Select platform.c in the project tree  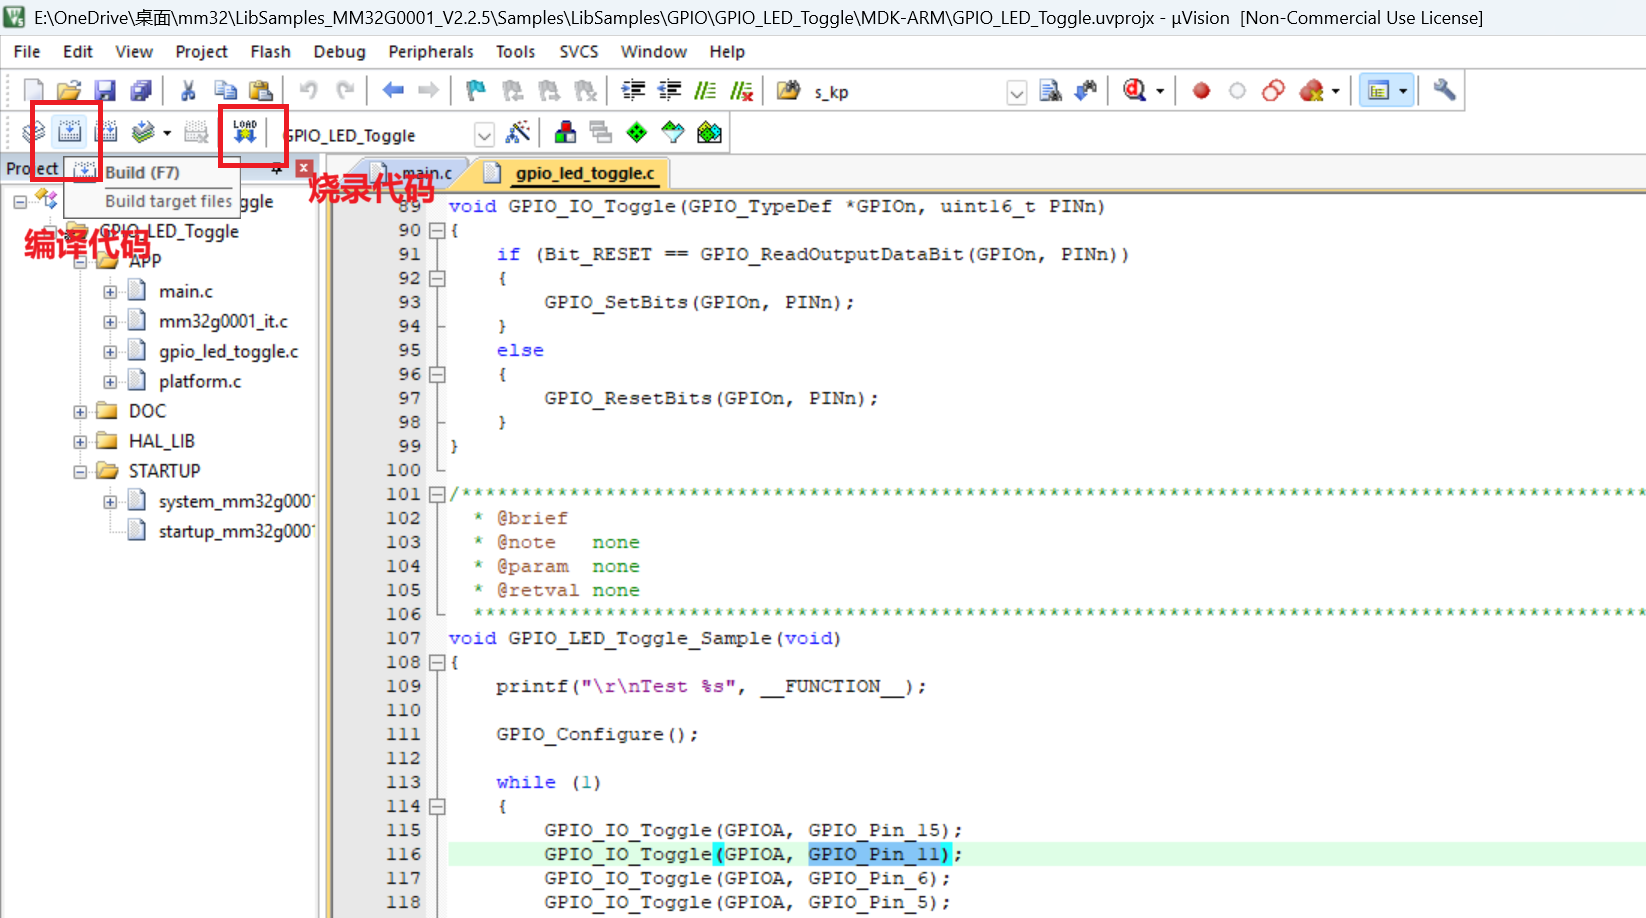(199, 382)
